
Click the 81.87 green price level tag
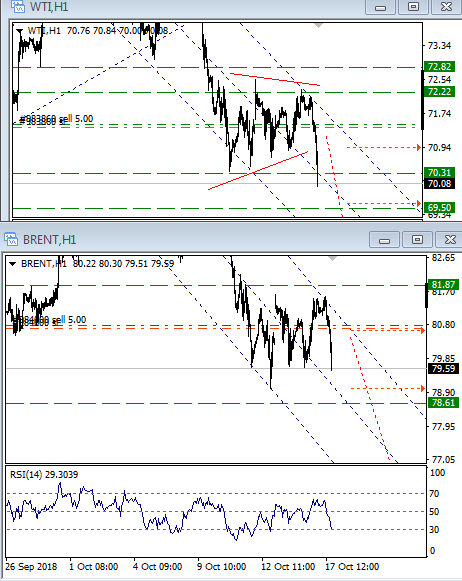443,285
